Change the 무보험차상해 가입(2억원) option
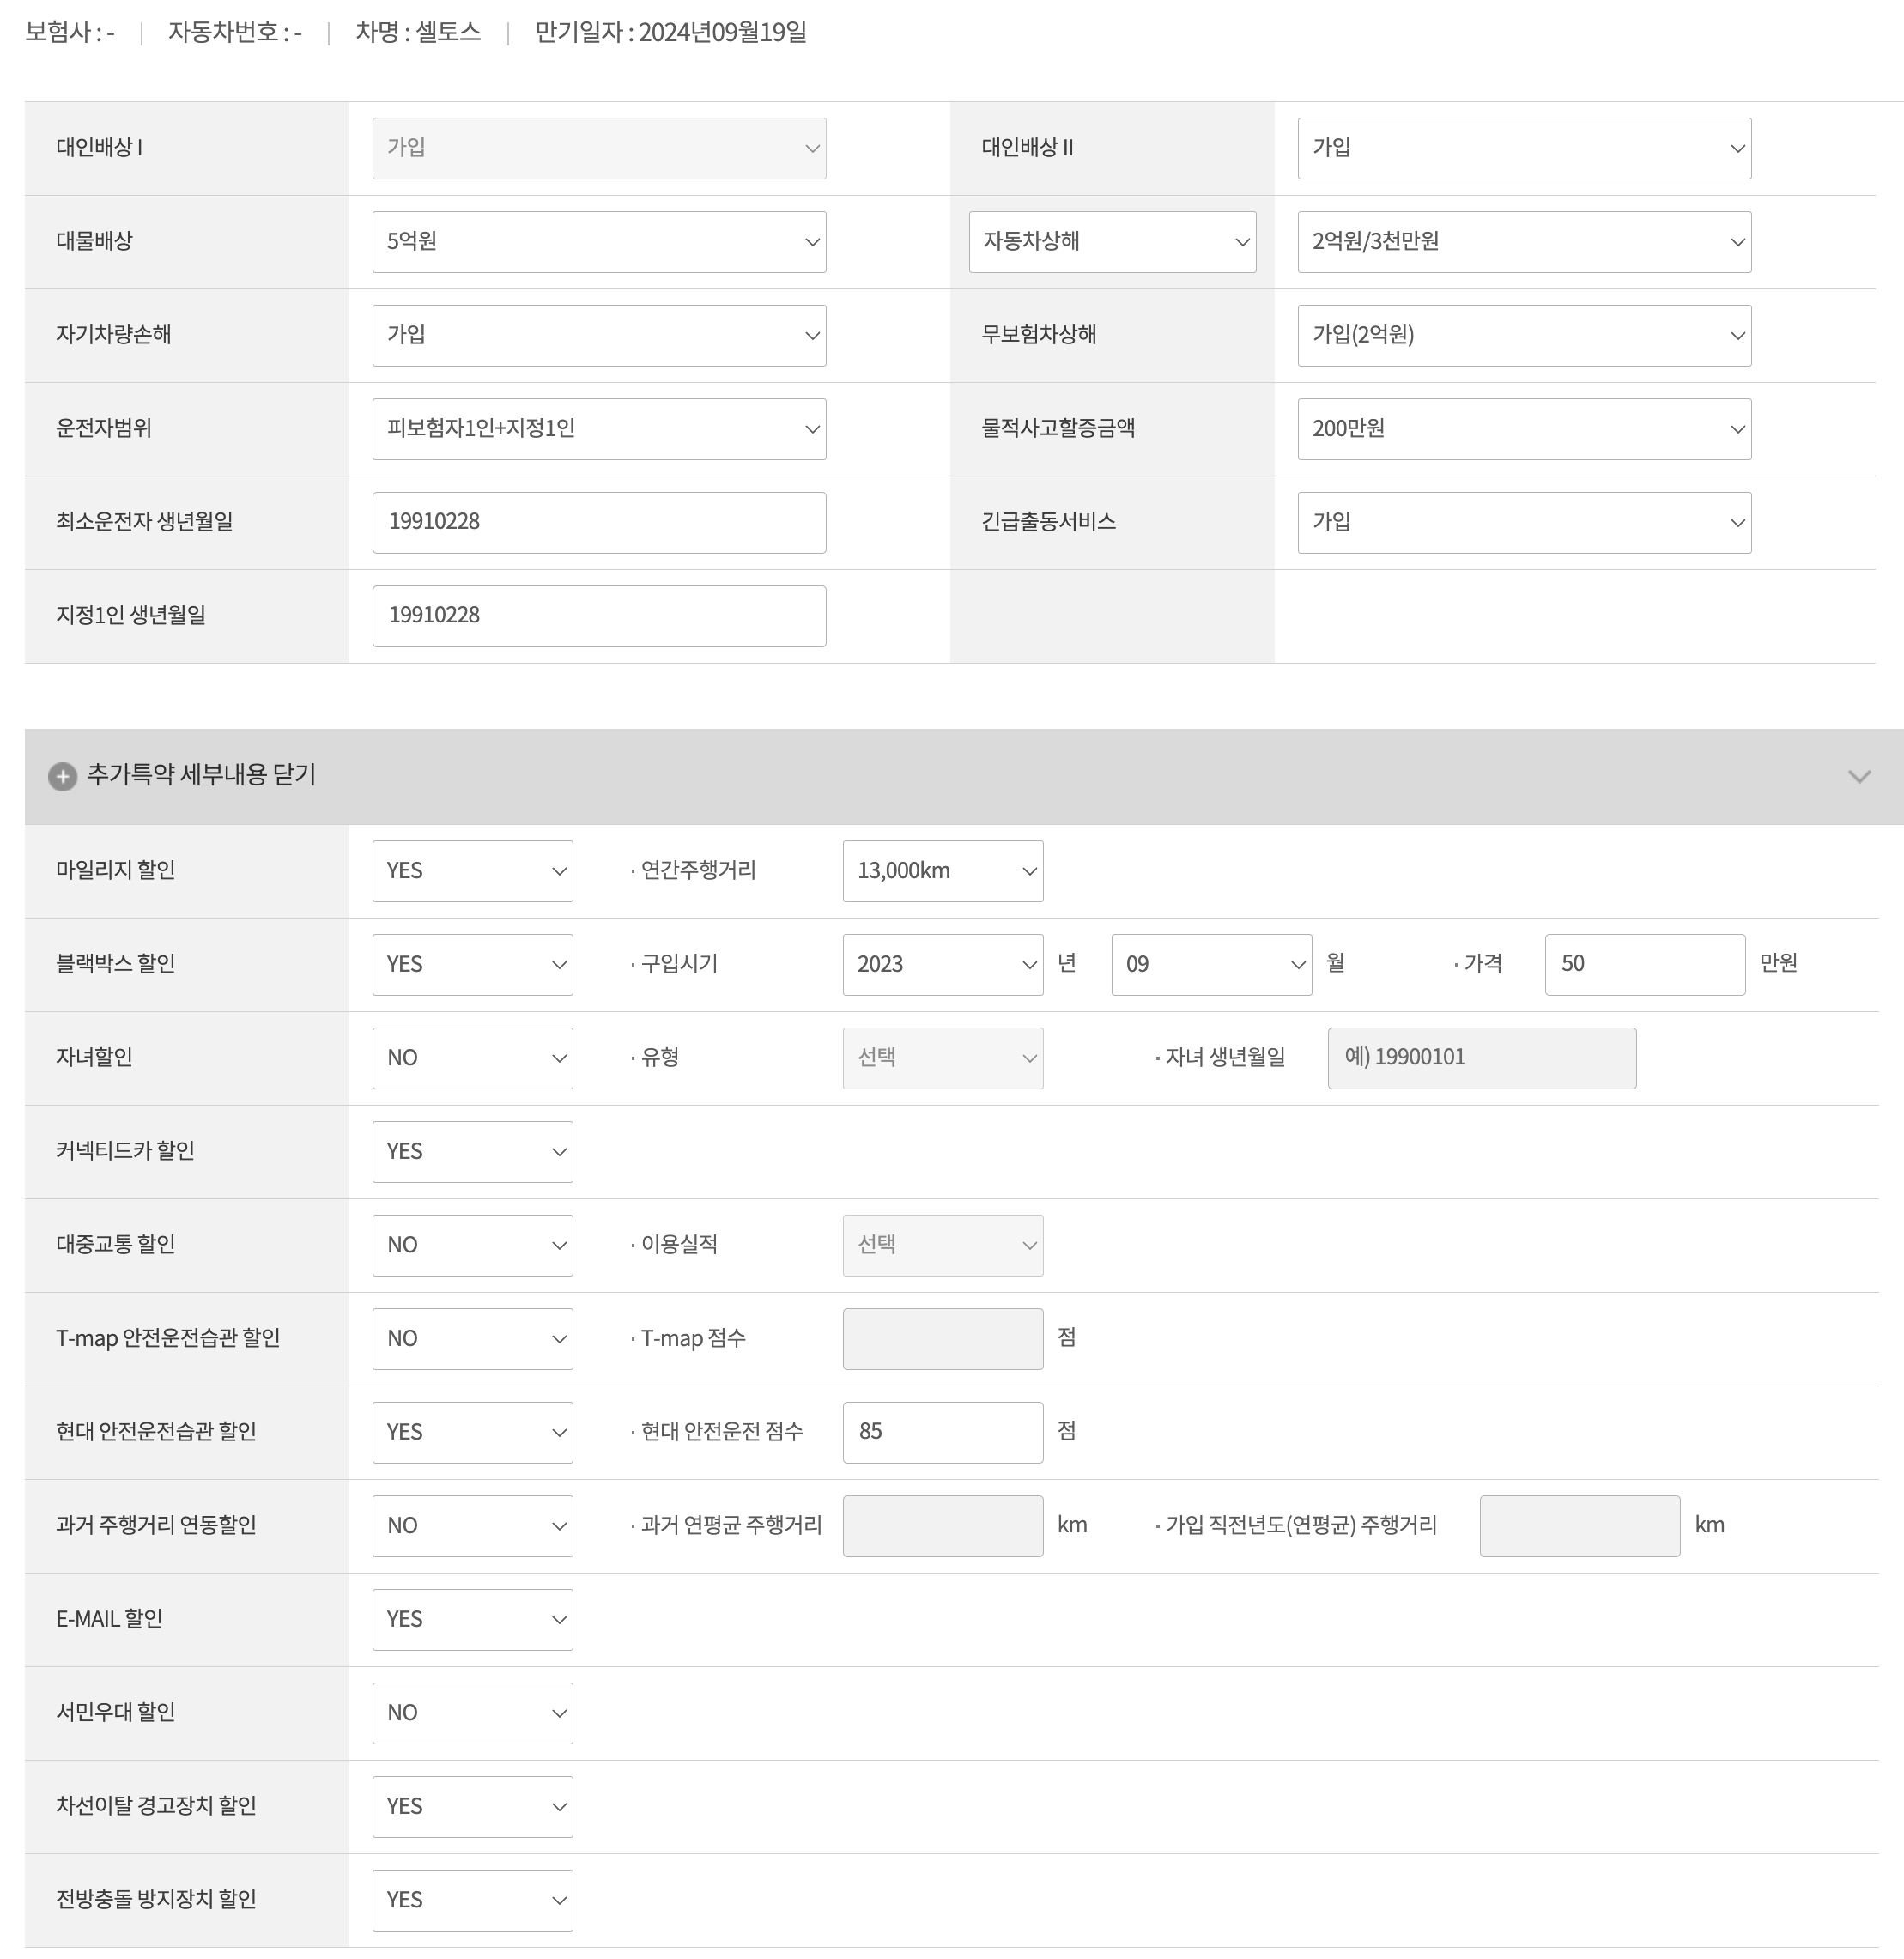The width and height of the screenshot is (1904, 1959). click(1523, 335)
